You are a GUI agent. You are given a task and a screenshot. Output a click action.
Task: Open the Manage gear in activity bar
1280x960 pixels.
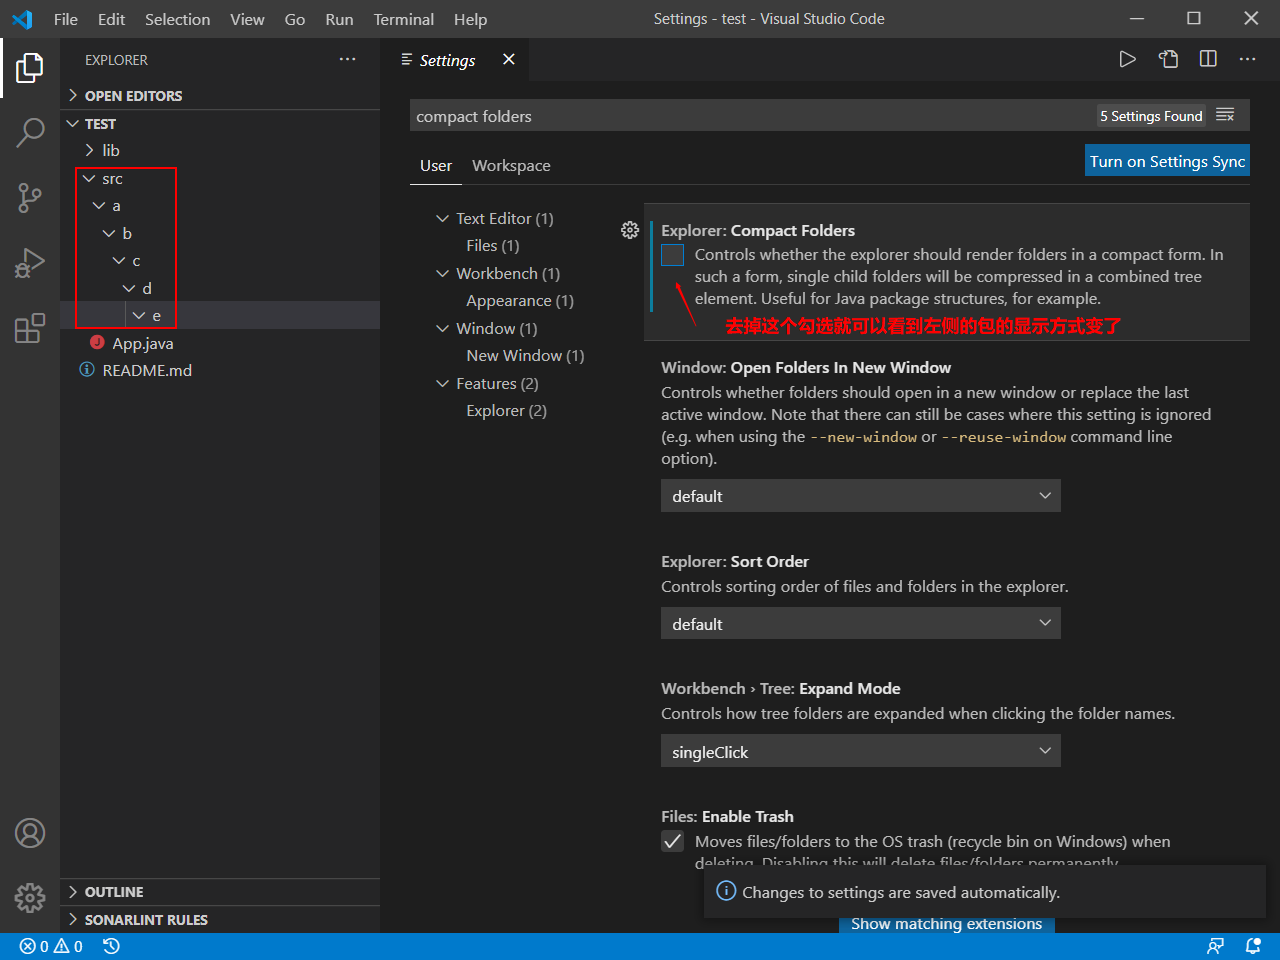pyautogui.click(x=30, y=897)
